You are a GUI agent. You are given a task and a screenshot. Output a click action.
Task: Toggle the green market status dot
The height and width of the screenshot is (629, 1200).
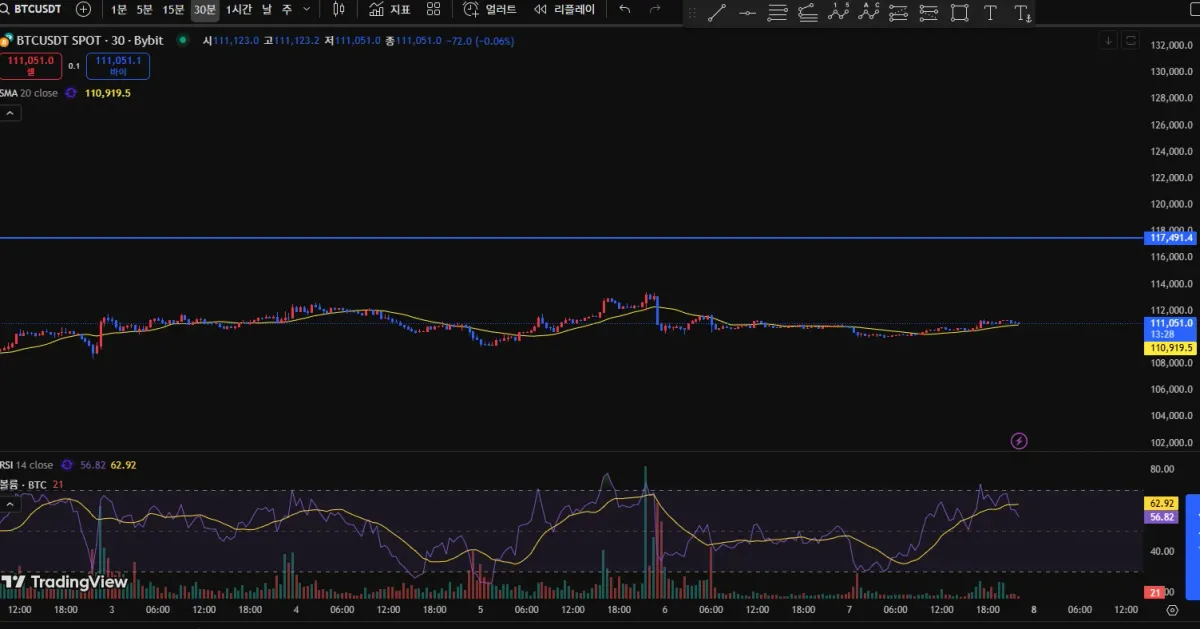[182, 41]
